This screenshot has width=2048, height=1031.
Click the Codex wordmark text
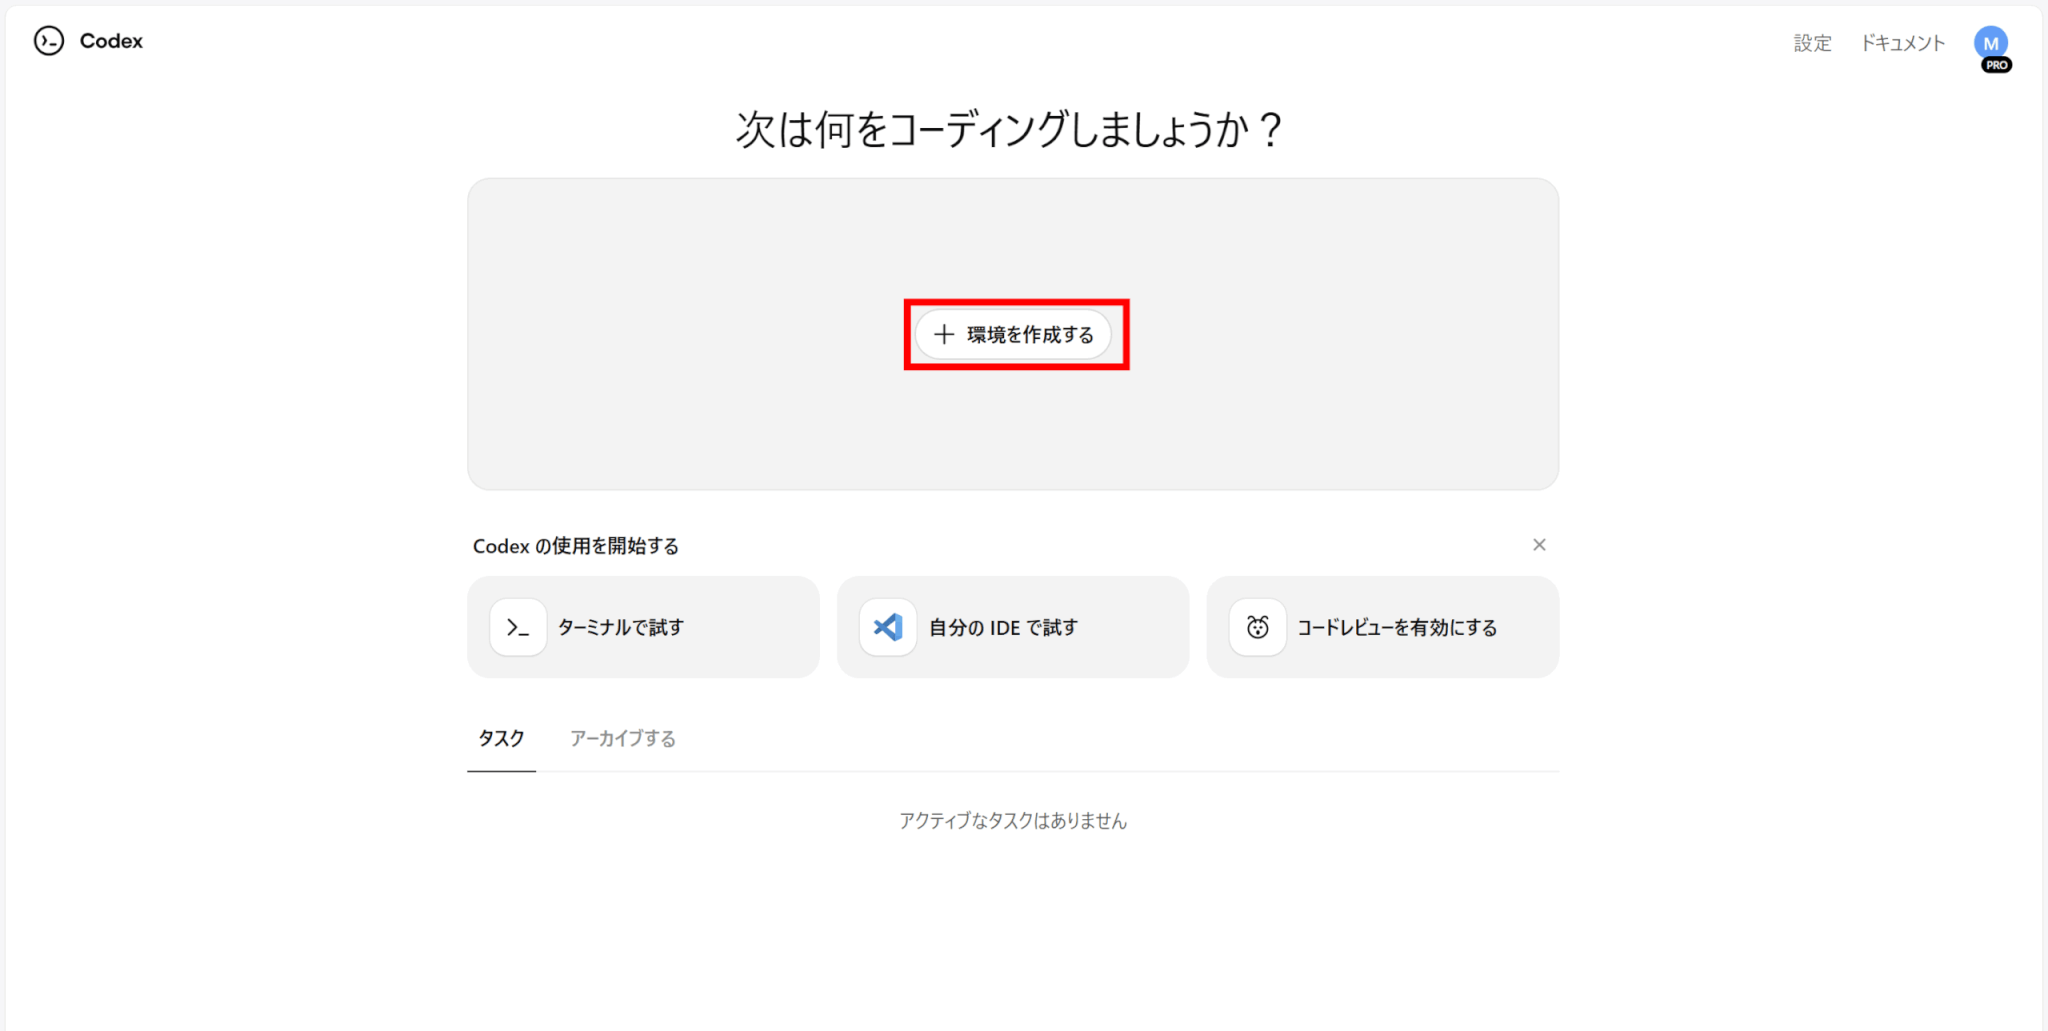[111, 41]
